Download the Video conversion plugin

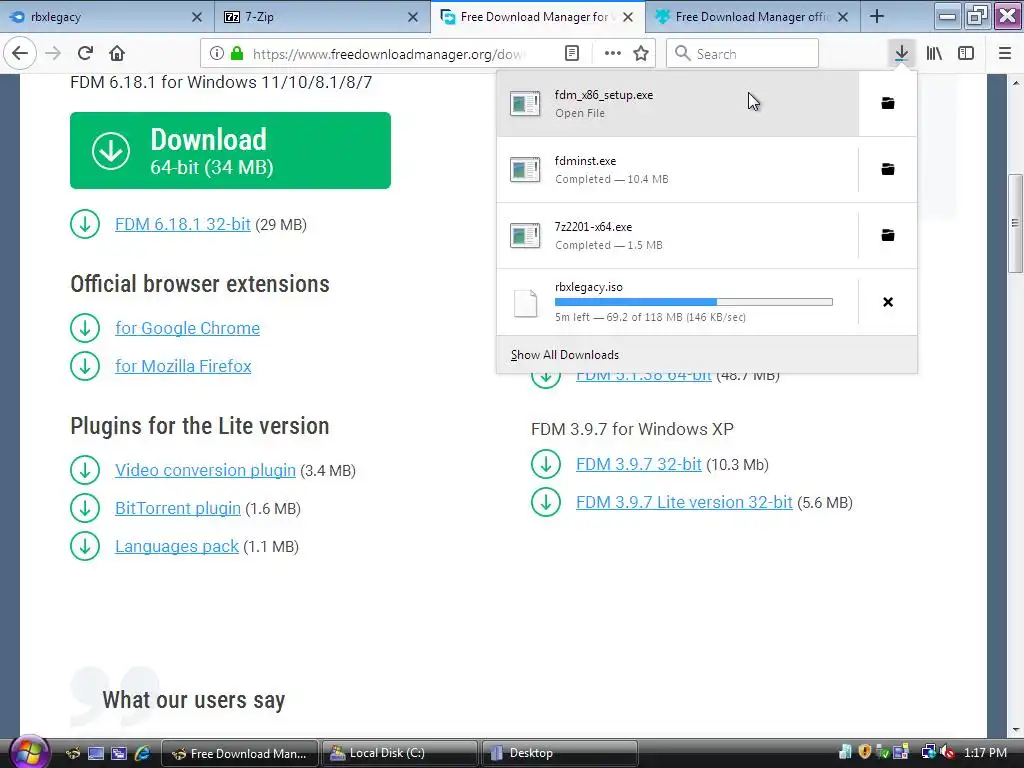pyautogui.click(x=205, y=470)
